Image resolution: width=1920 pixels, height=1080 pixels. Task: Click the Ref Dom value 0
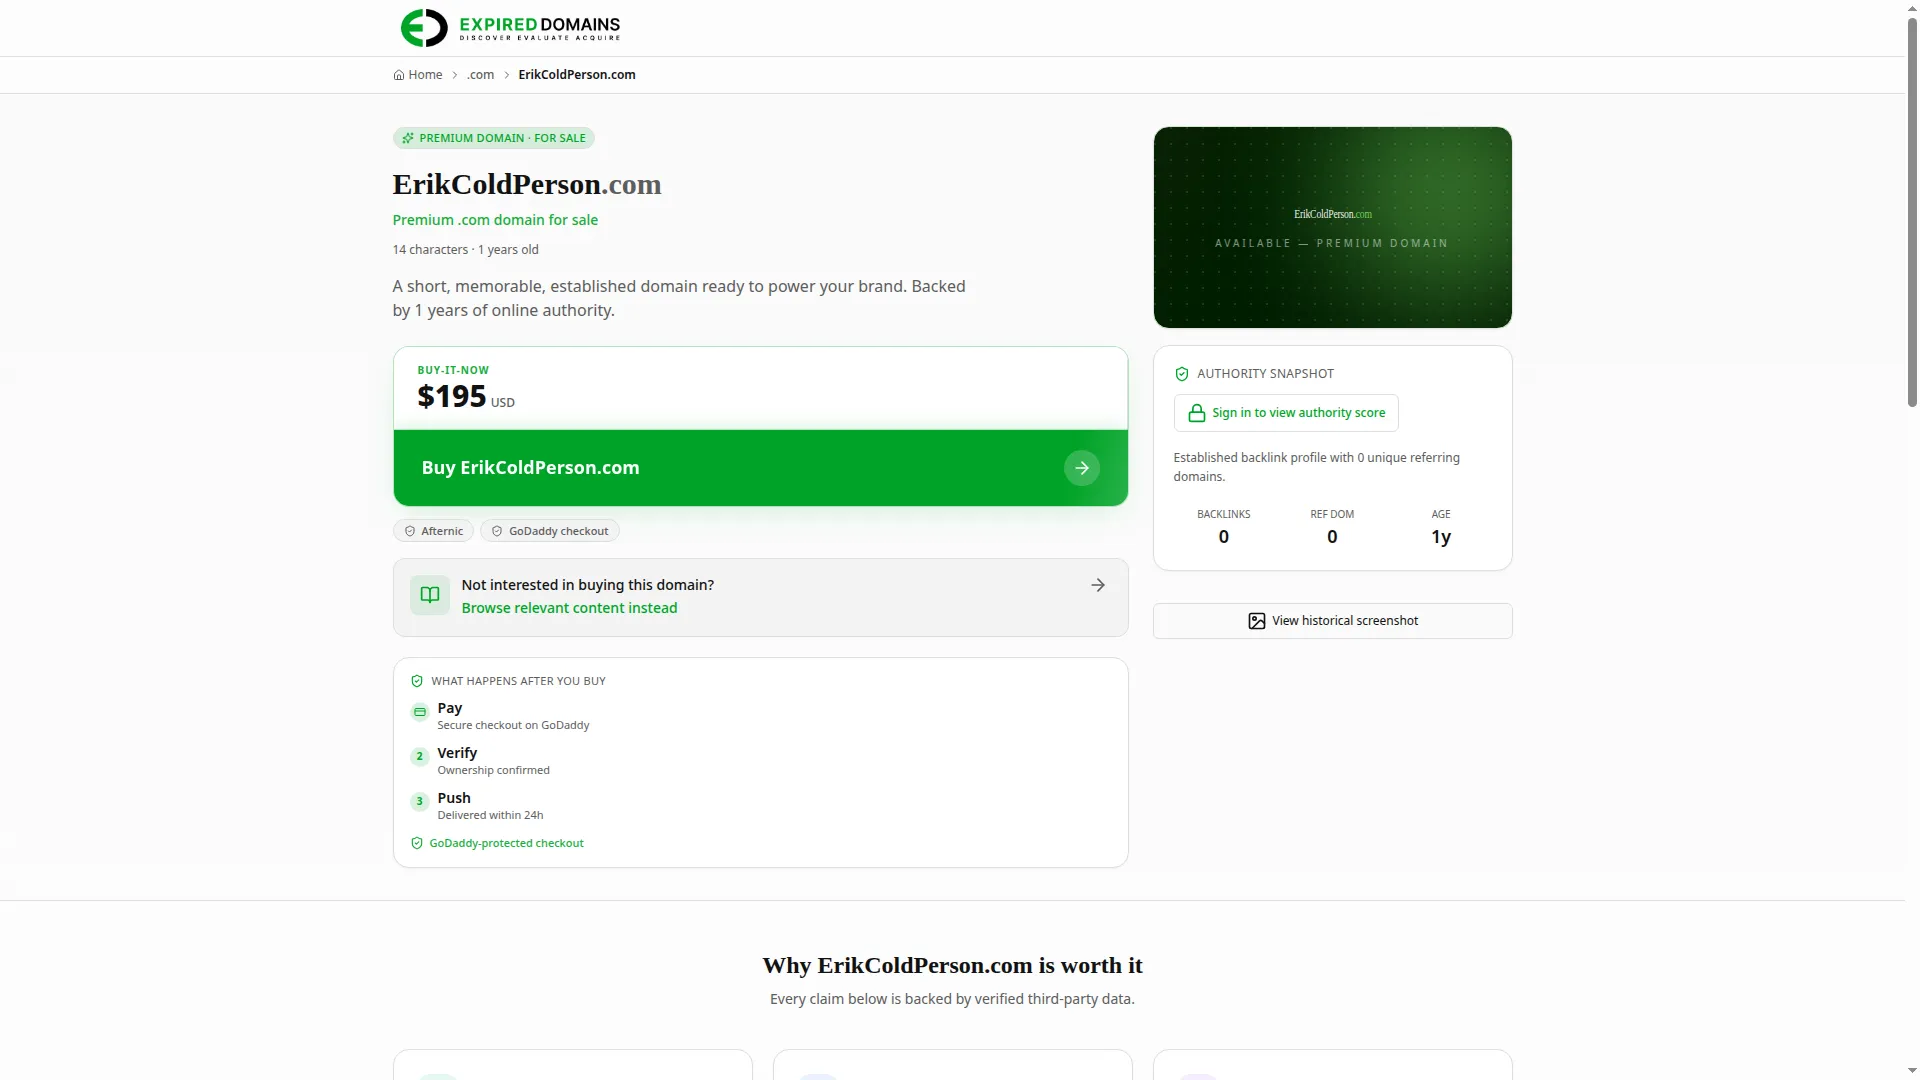click(x=1332, y=537)
